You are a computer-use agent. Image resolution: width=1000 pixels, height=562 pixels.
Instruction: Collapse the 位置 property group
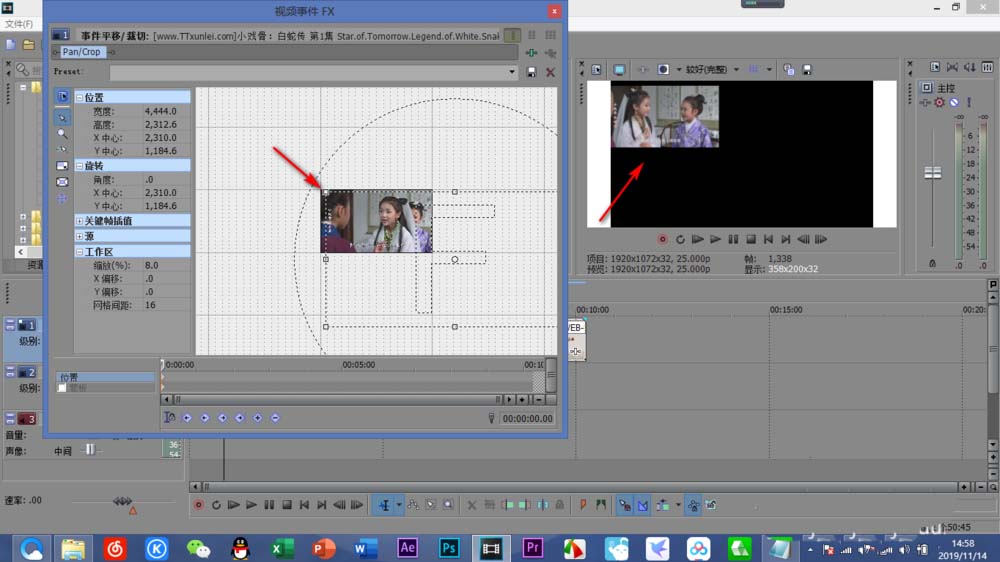80,98
